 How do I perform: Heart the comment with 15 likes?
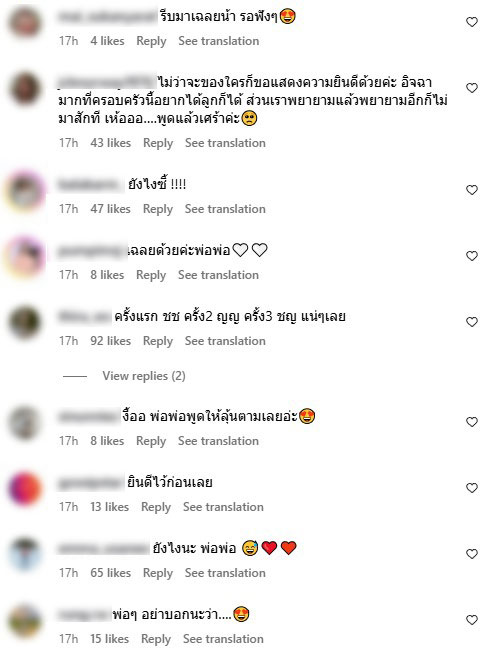(472, 620)
